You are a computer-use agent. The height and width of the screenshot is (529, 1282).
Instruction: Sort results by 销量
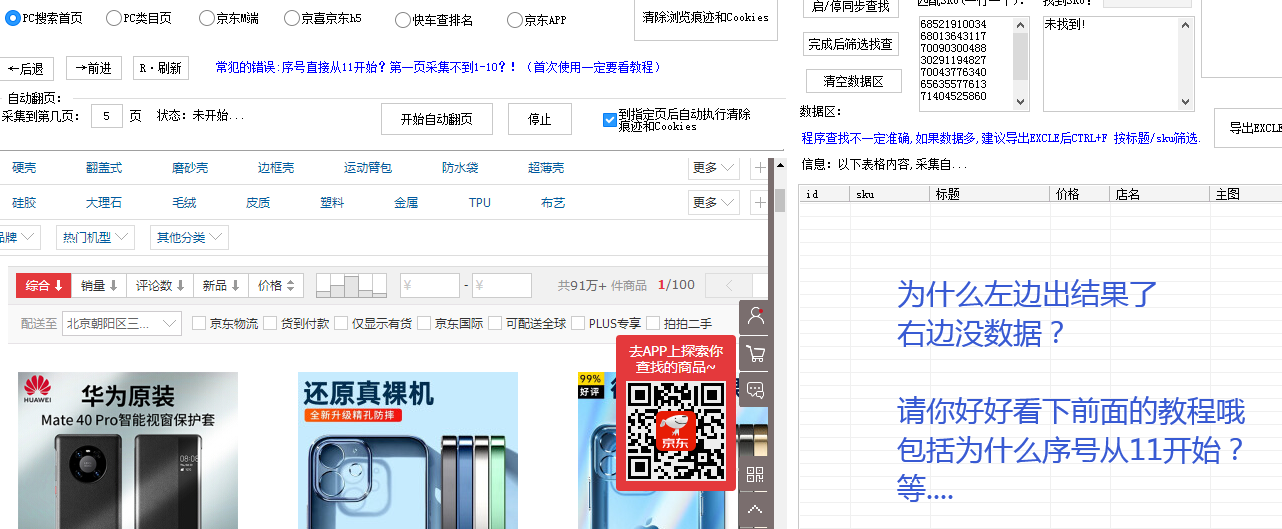pos(99,286)
